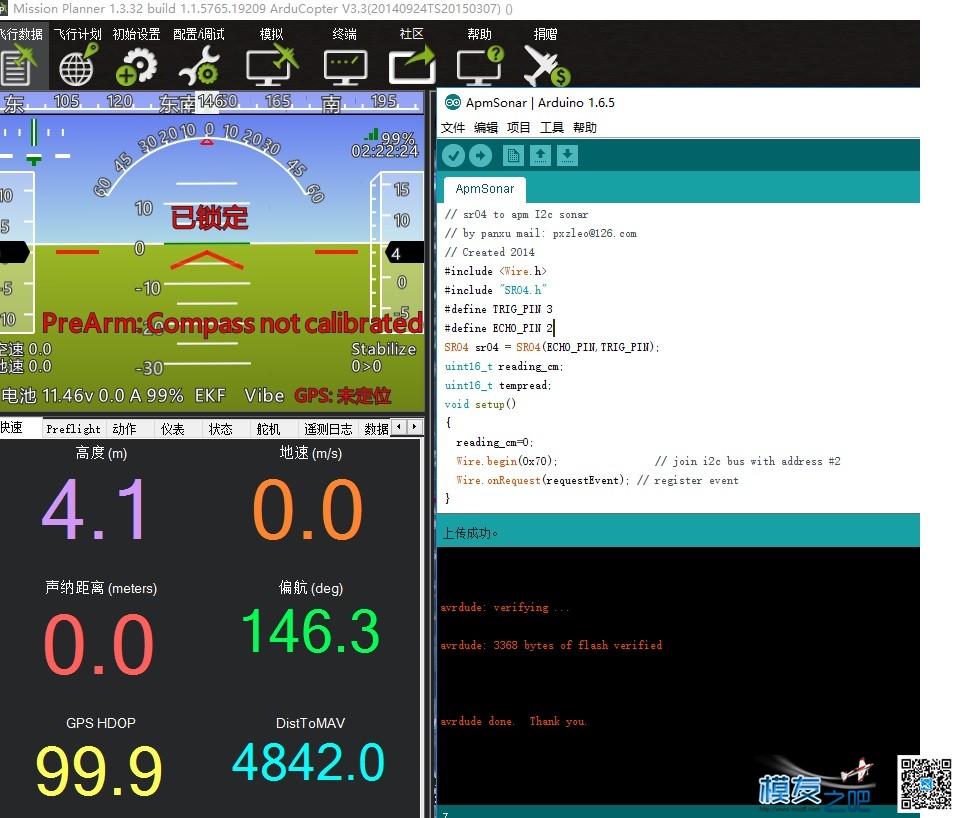Click 上传成功 upload status message
Screen dimensions: 960x818
tap(470, 533)
